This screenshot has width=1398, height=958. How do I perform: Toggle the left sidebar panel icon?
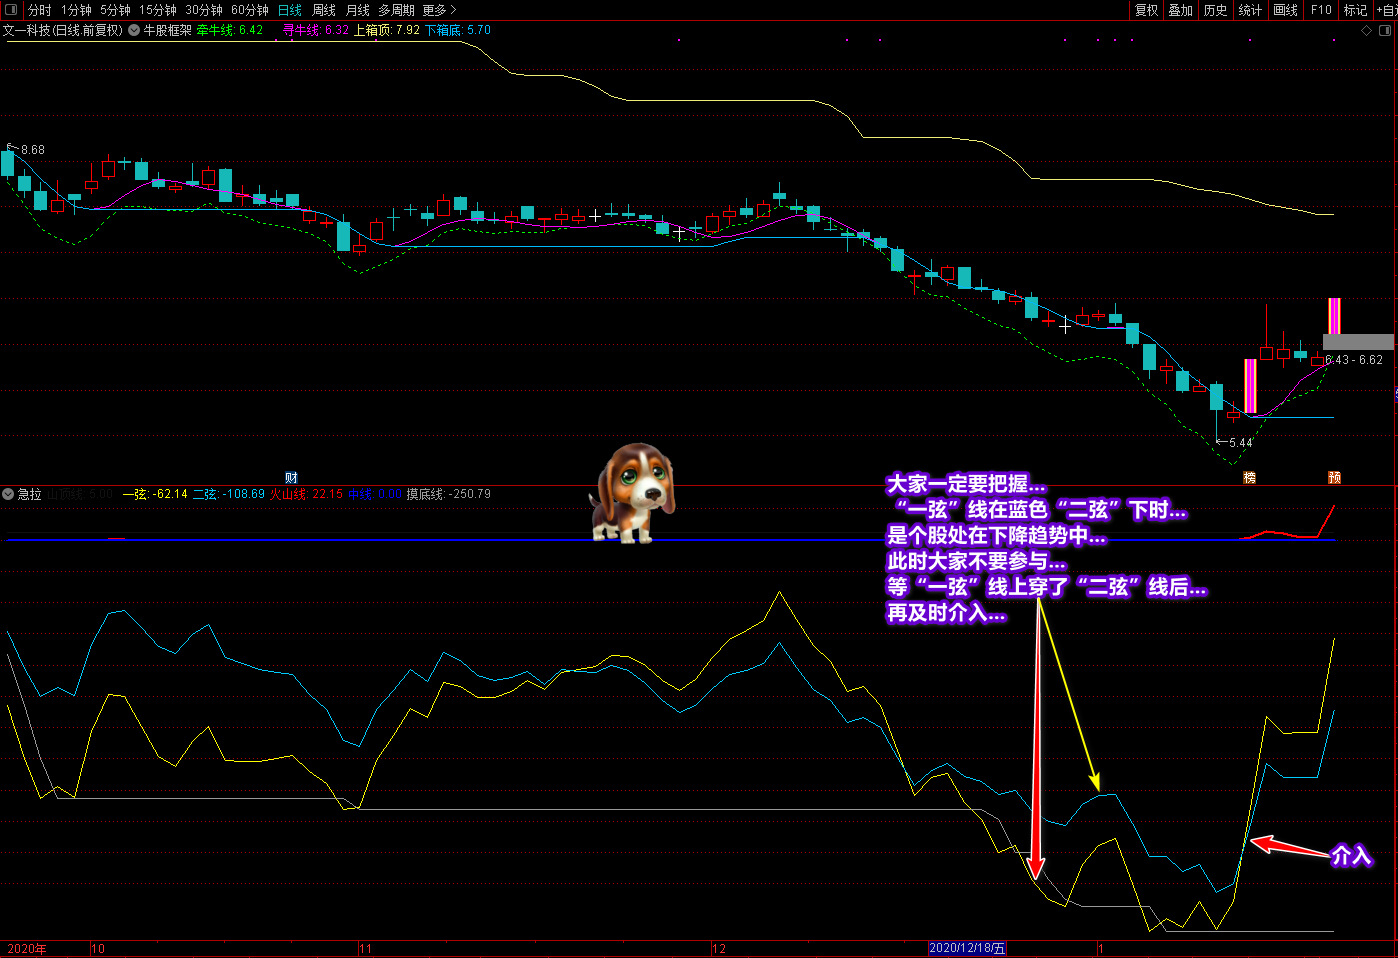(11, 10)
